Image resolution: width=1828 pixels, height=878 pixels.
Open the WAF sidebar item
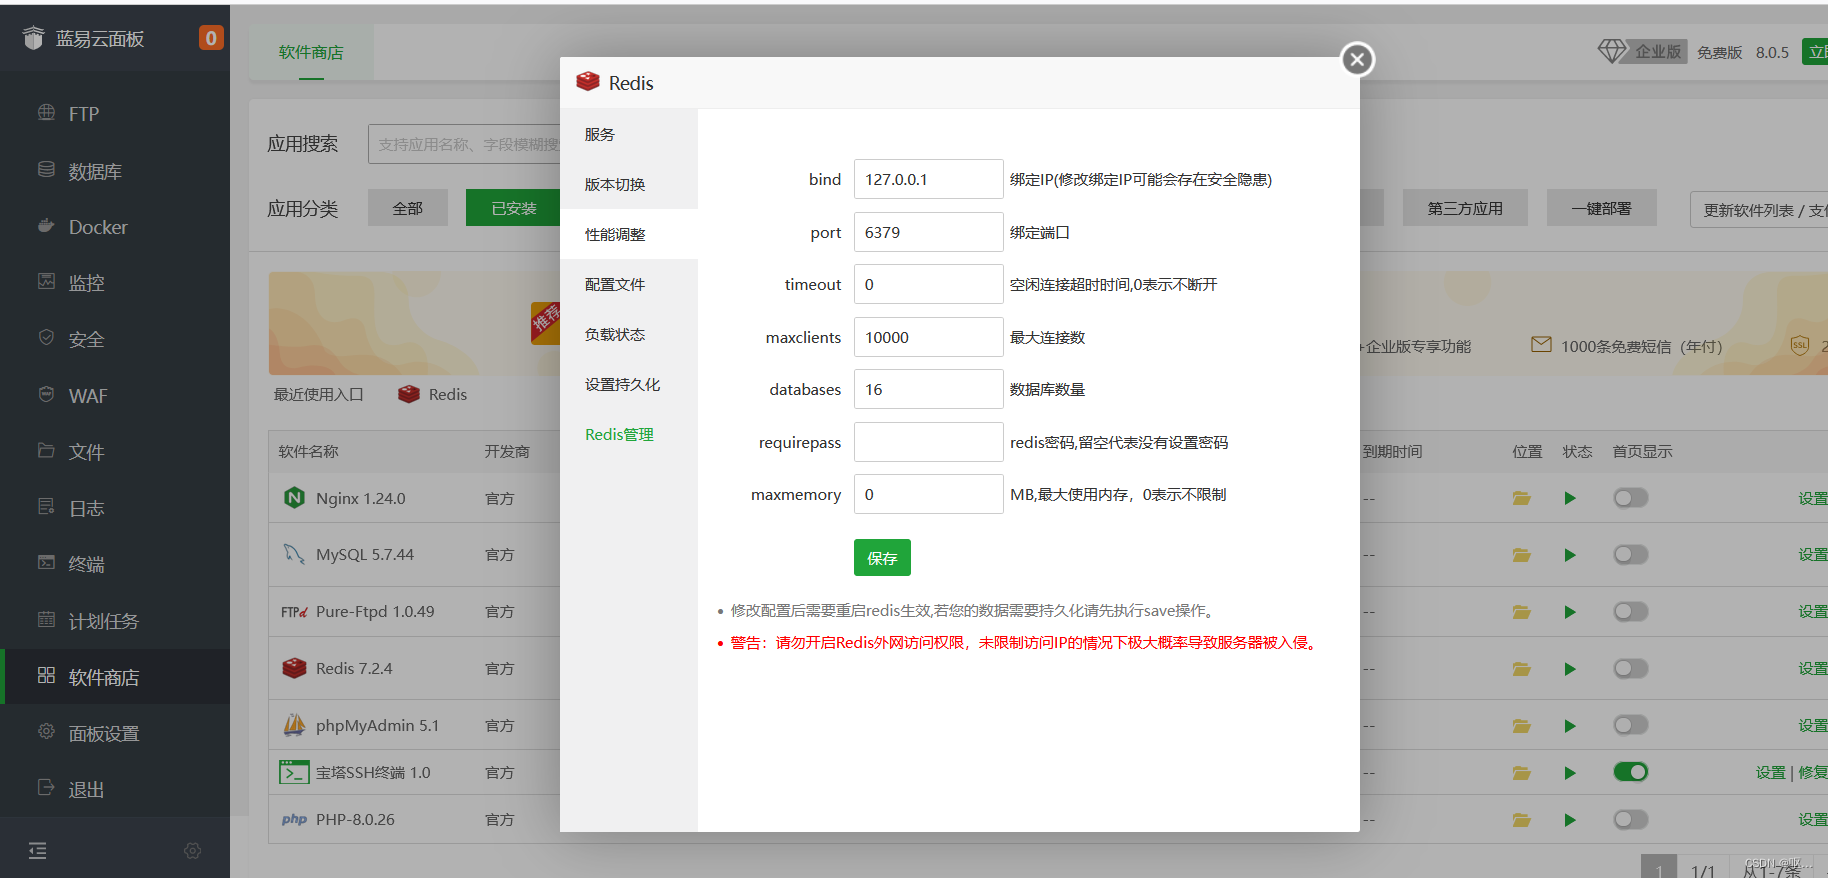[x=115, y=396]
